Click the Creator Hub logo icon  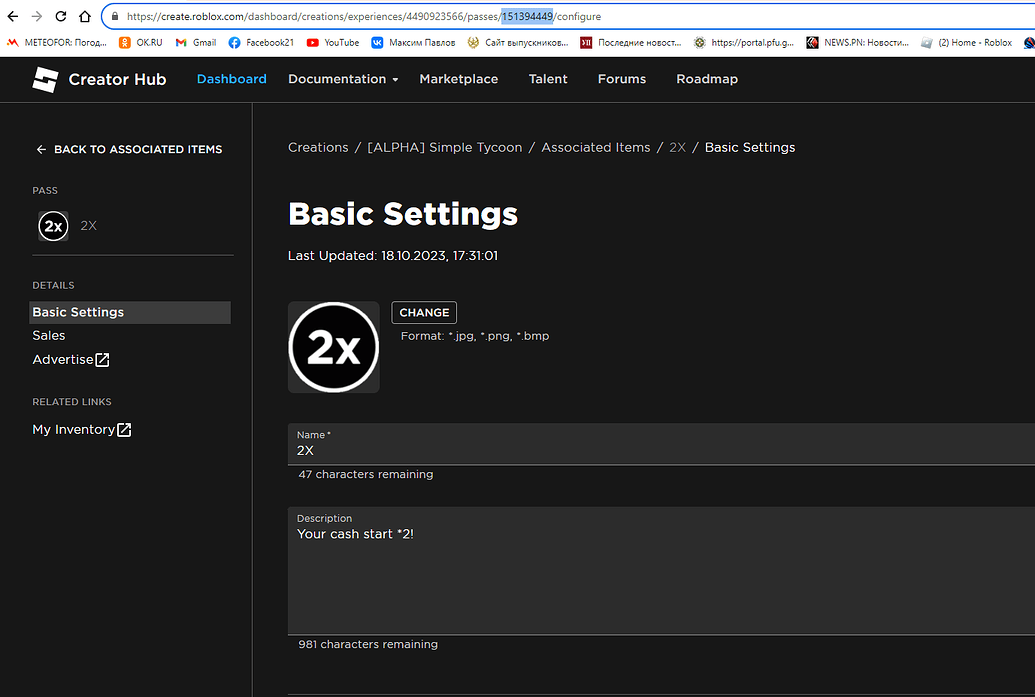(x=45, y=79)
